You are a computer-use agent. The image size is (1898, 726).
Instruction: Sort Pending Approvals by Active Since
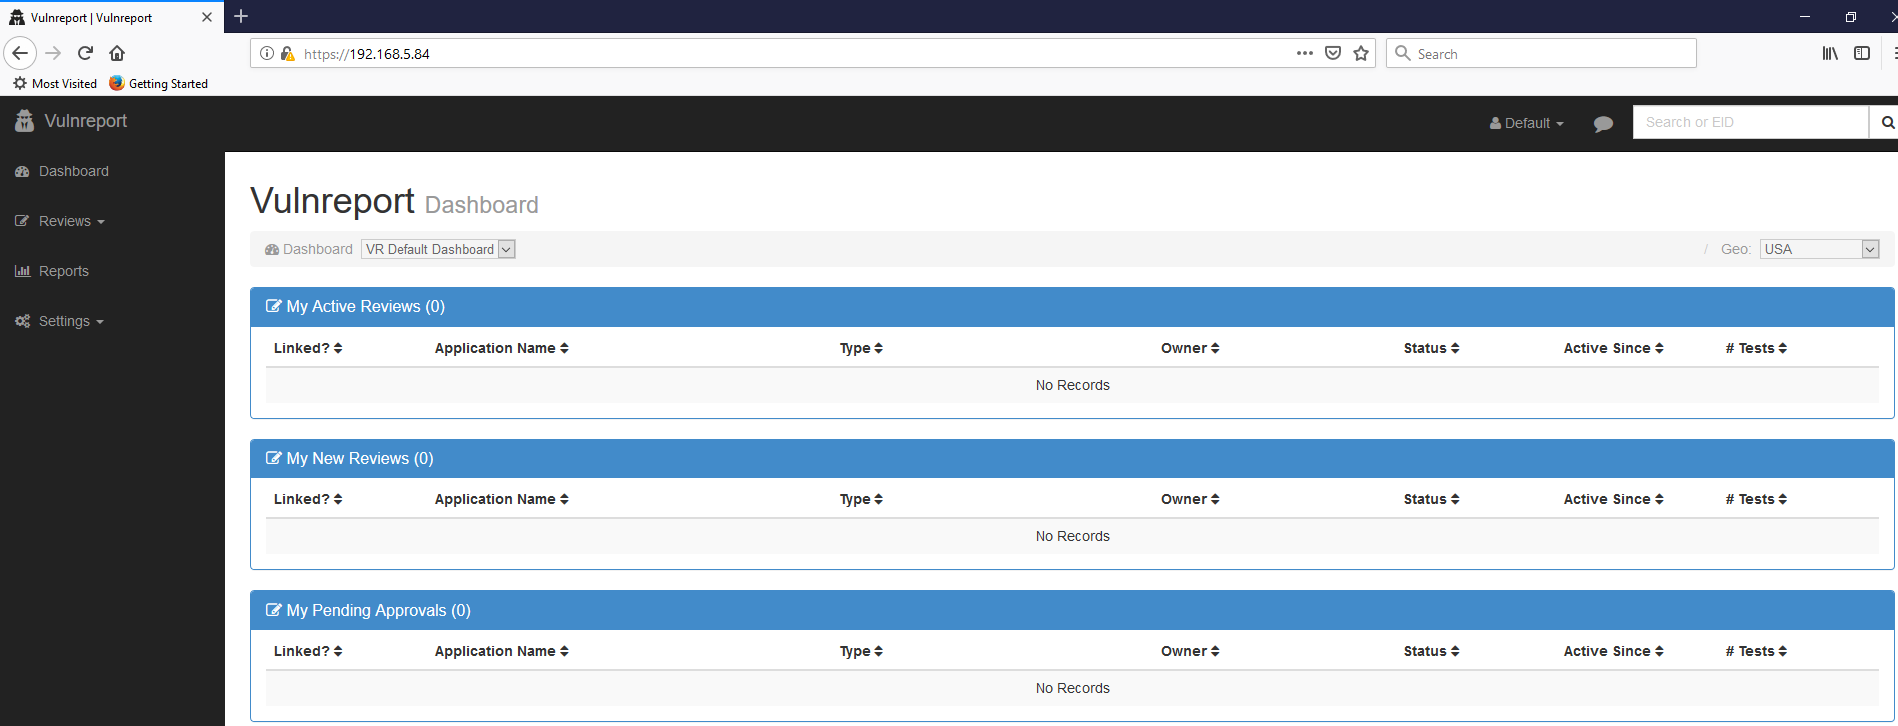(x=1614, y=651)
